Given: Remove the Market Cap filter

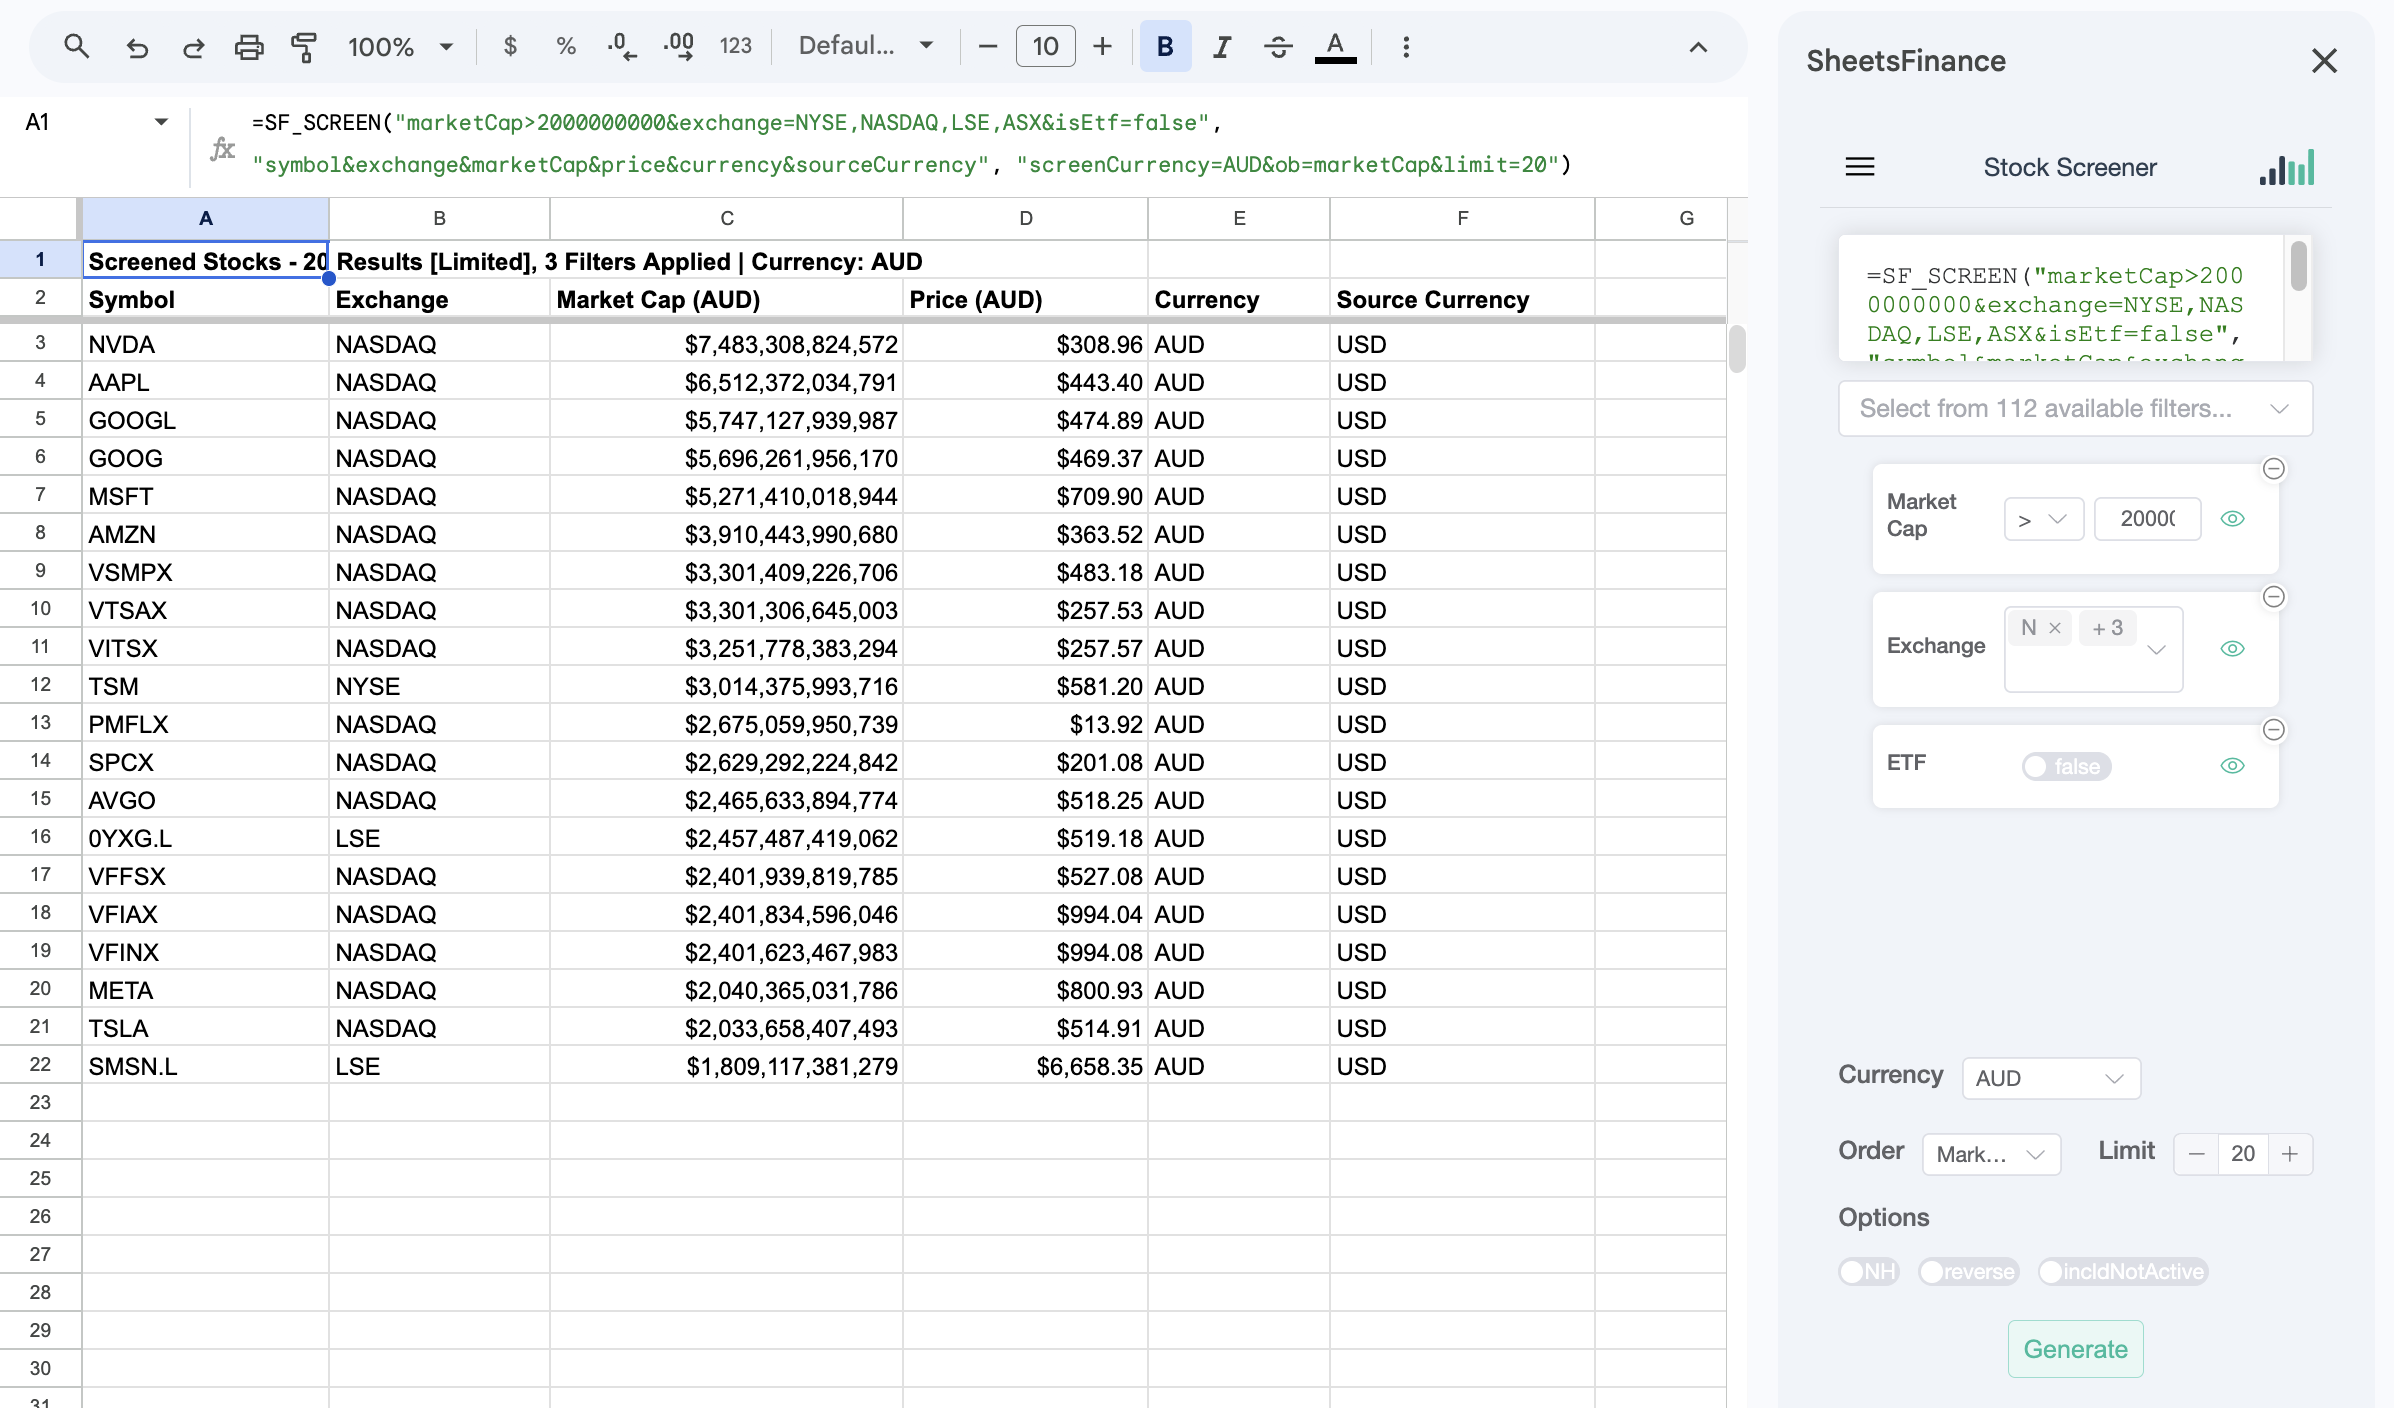Looking at the screenshot, I should [x=2273, y=469].
